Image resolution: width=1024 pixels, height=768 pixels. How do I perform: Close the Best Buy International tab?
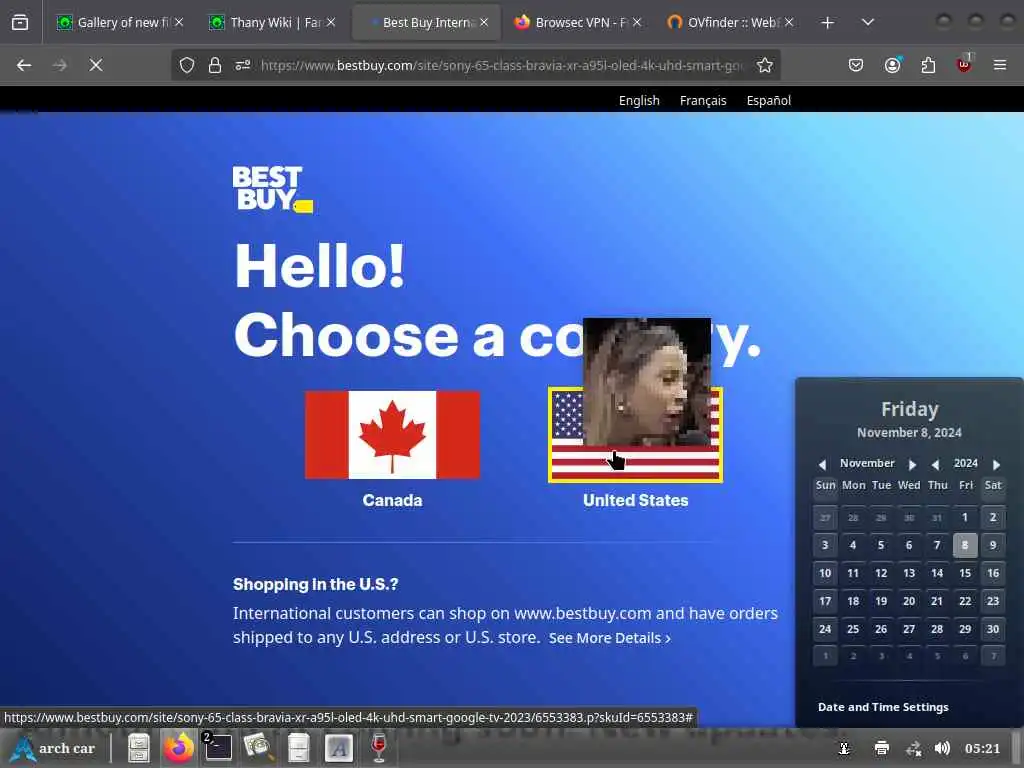[484, 22]
